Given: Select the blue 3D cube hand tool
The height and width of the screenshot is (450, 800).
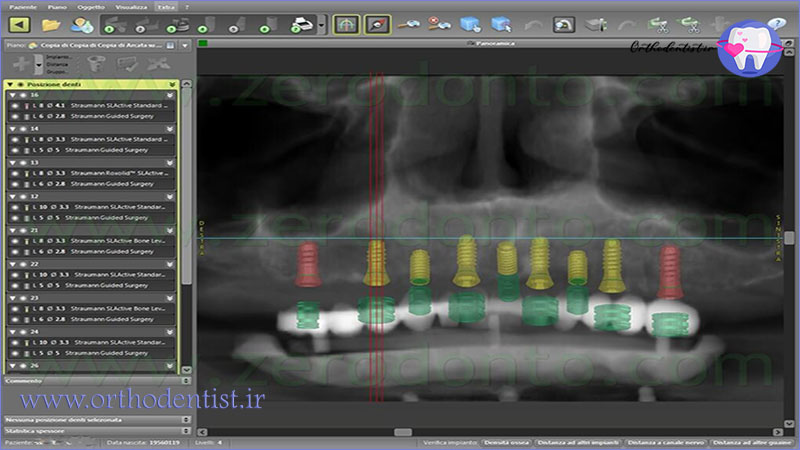Looking at the screenshot, I should tap(470, 24).
